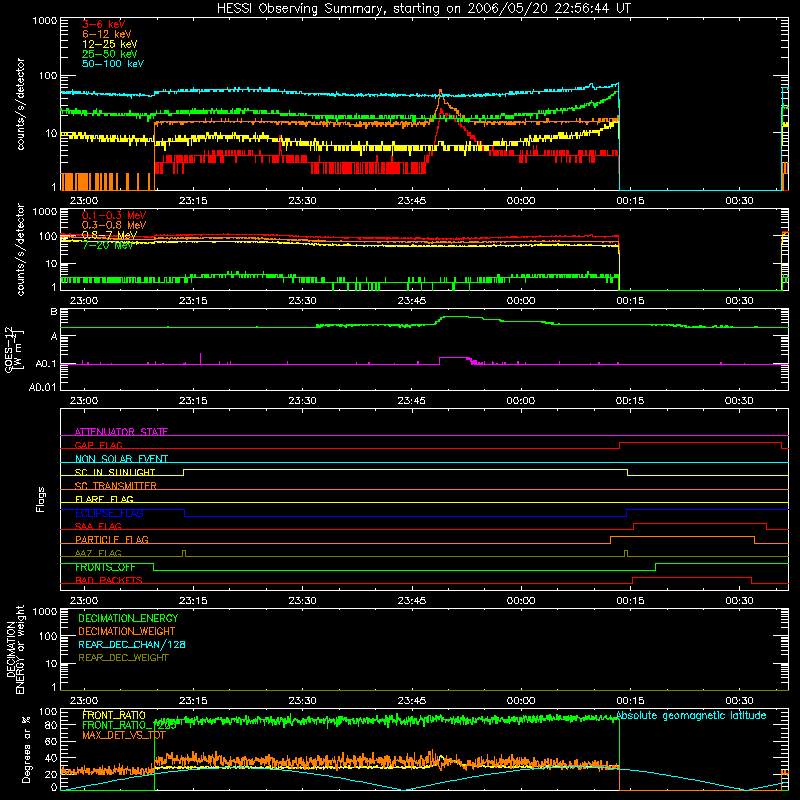Viewport: 800px width, 800px height.
Task: Click the '60' tick on bottom panel axis
Action: (51, 741)
